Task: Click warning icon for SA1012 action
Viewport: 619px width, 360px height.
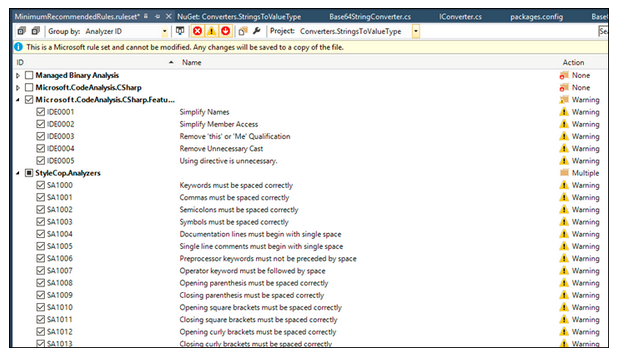Action: coord(564,332)
